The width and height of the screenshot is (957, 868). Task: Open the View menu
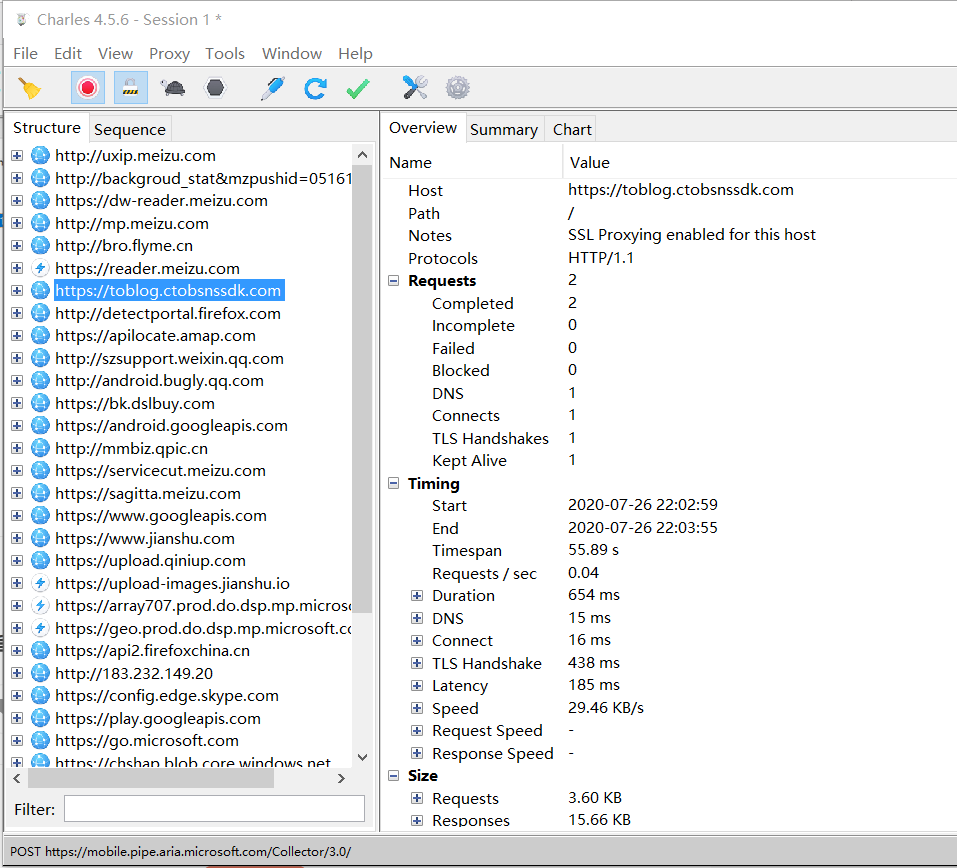coord(115,54)
